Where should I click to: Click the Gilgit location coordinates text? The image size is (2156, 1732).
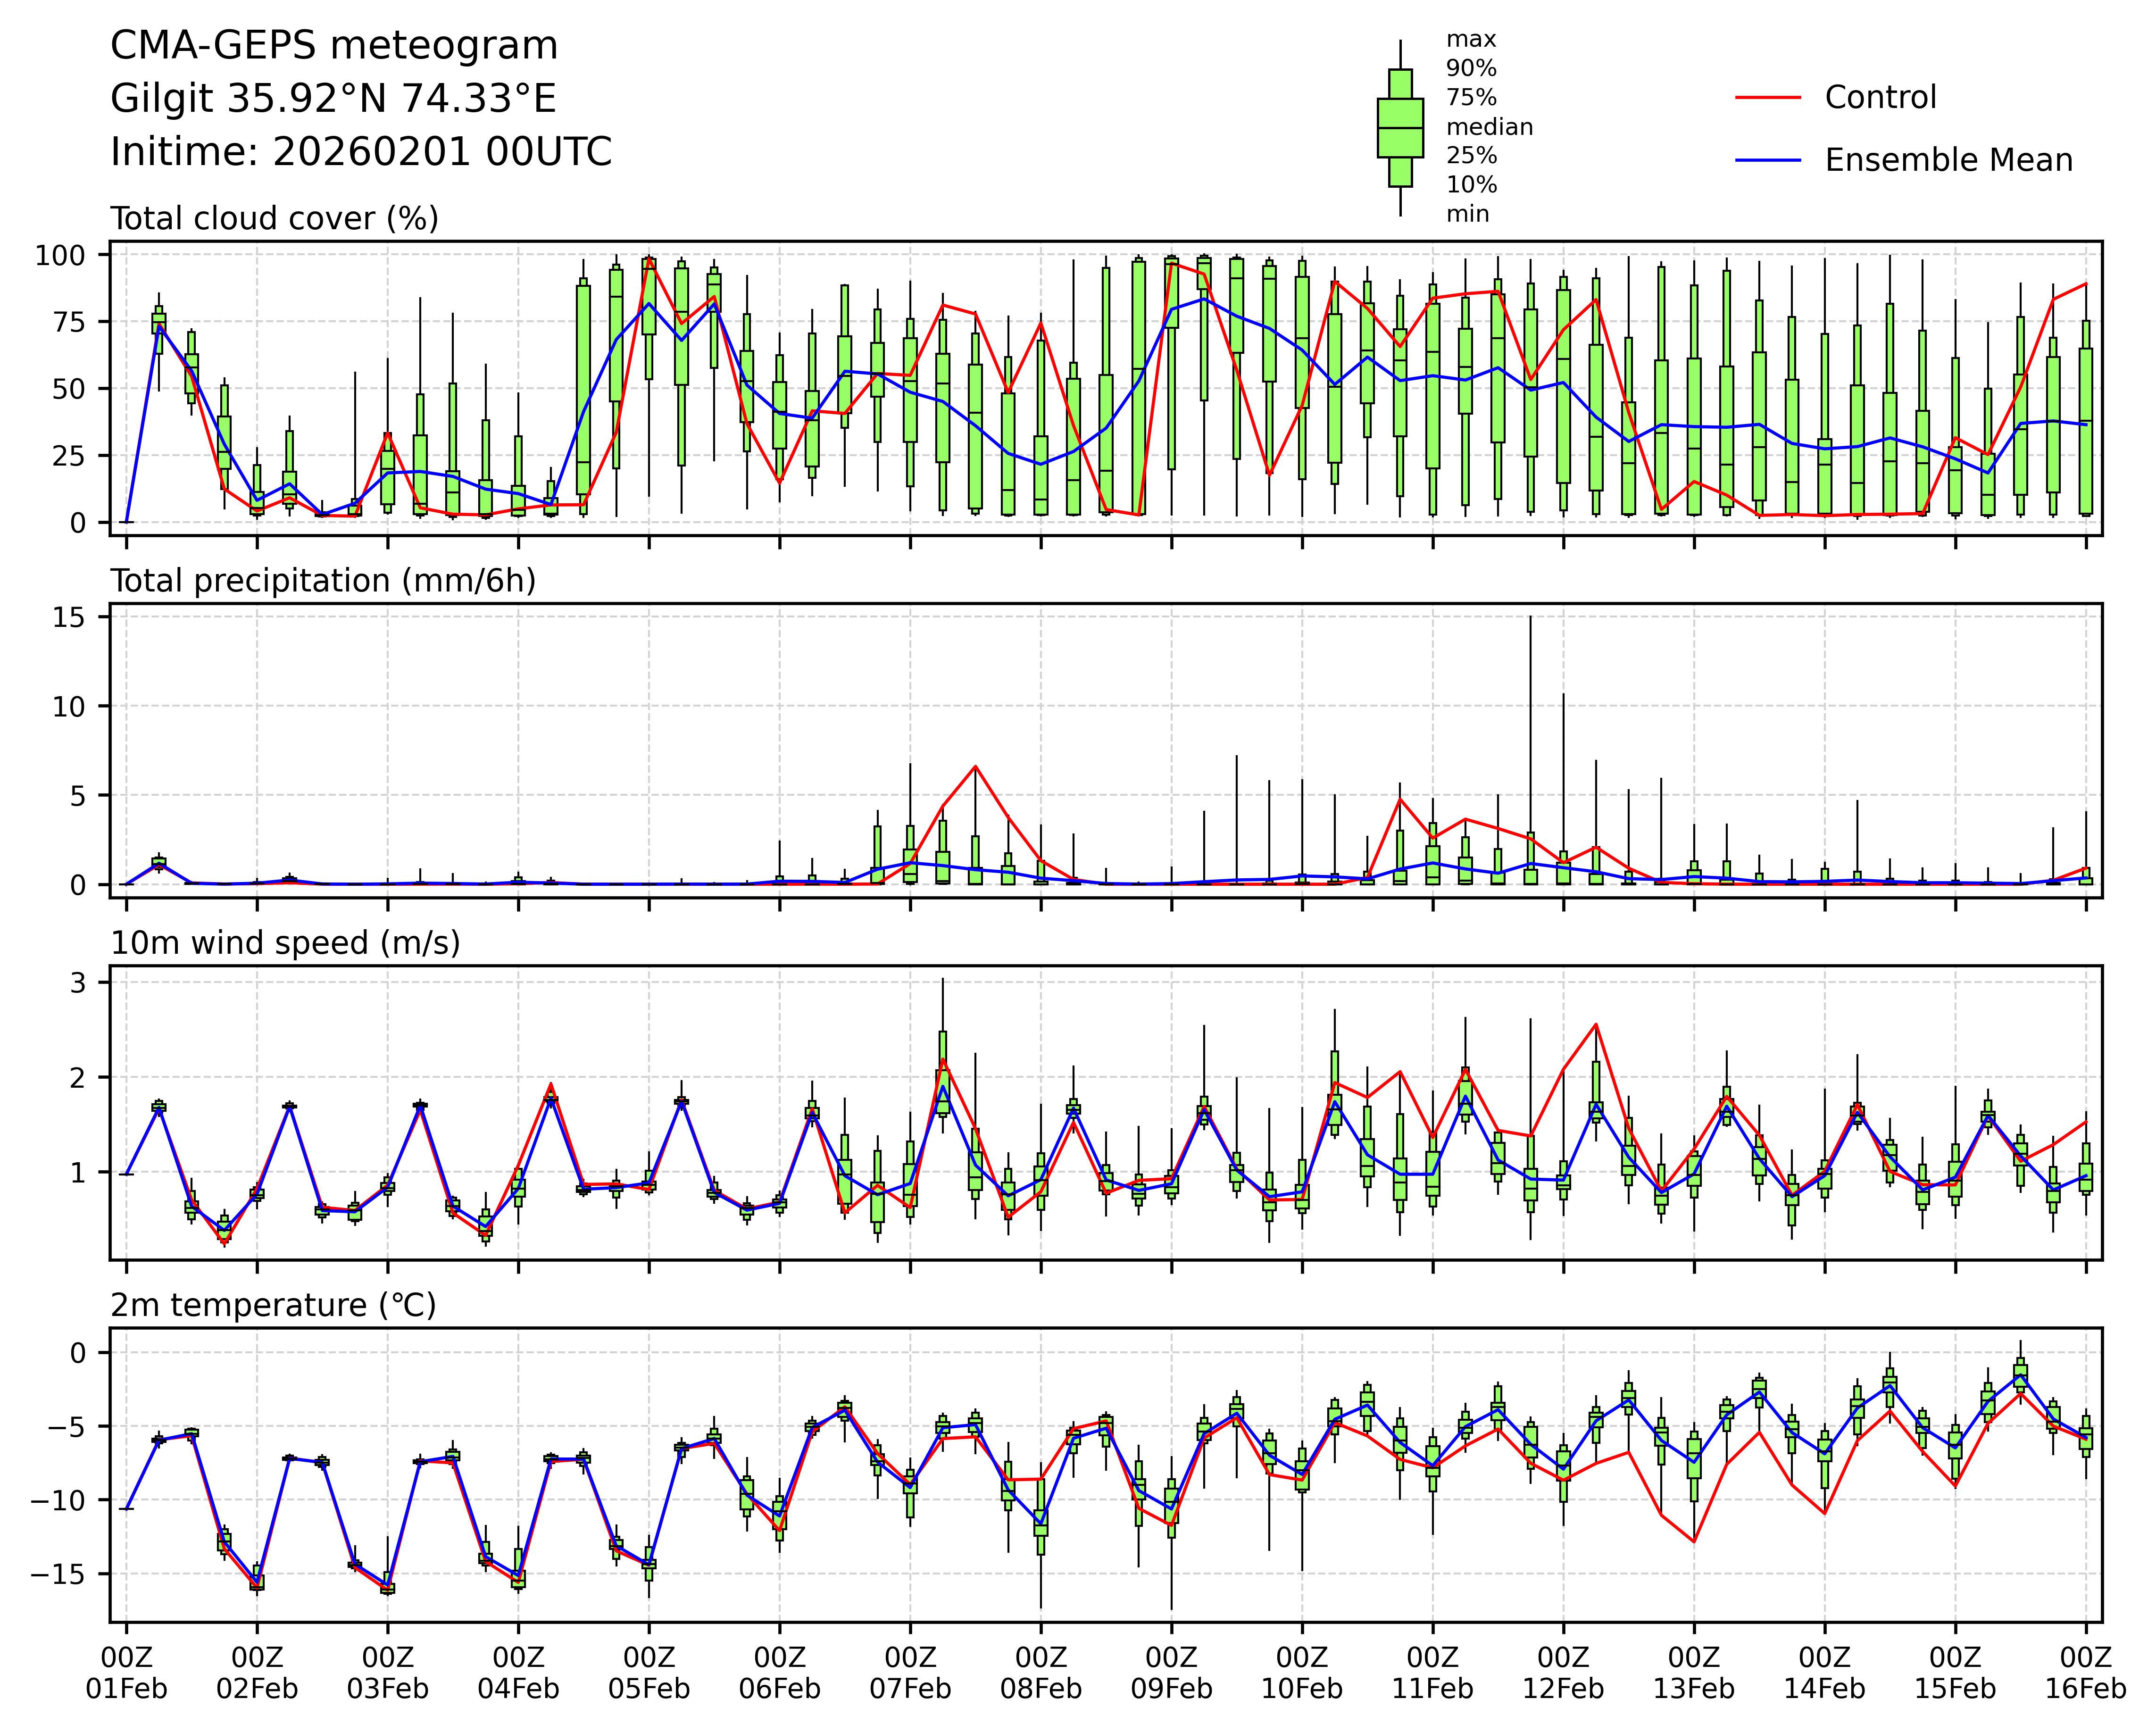333,99
